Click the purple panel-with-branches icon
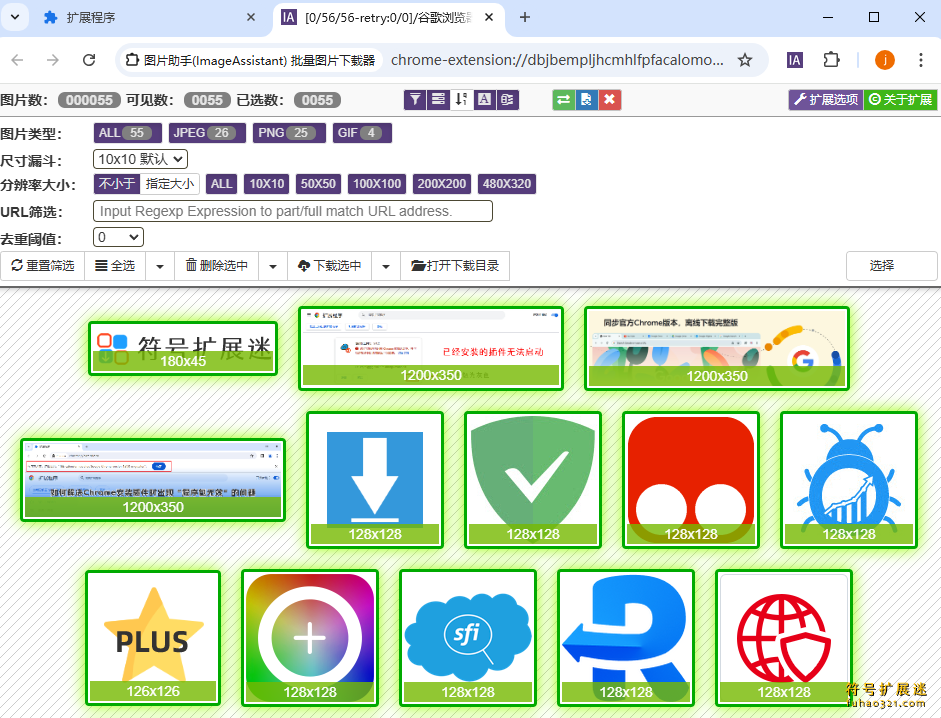941x718 pixels. coord(507,100)
